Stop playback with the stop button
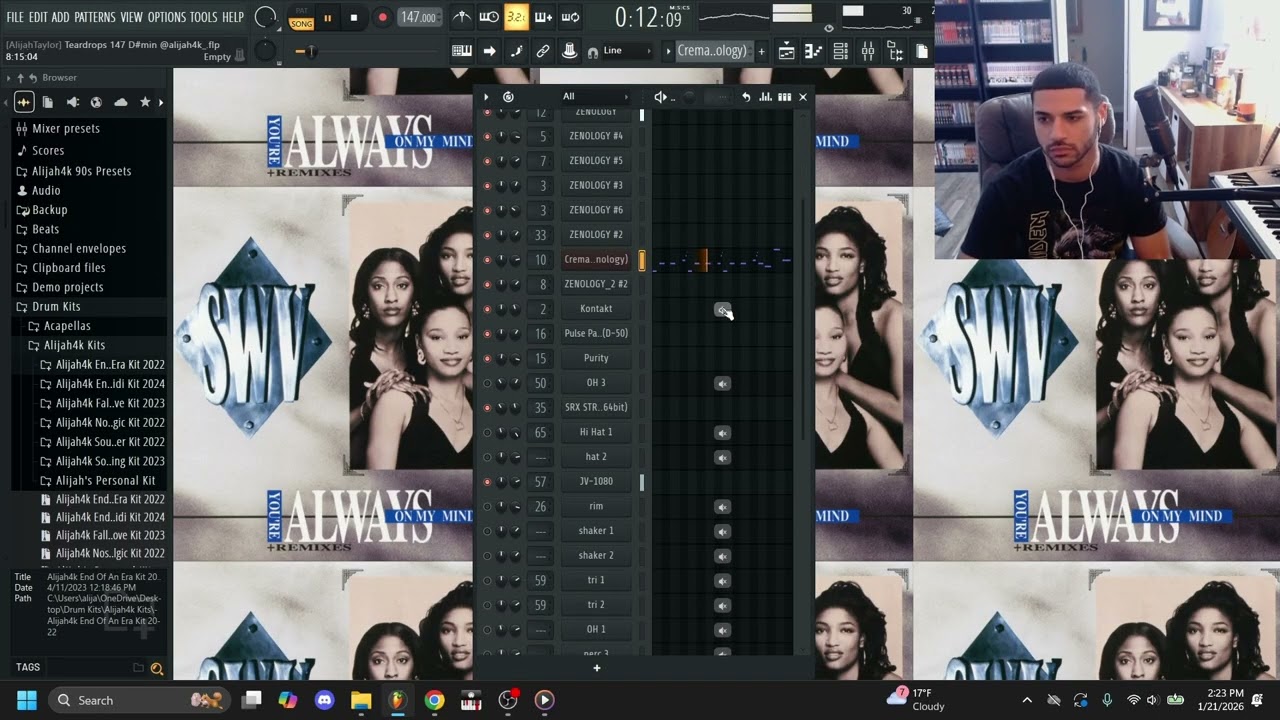The image size is (1280, 720). pyautogui.click(x=353, y=17)
